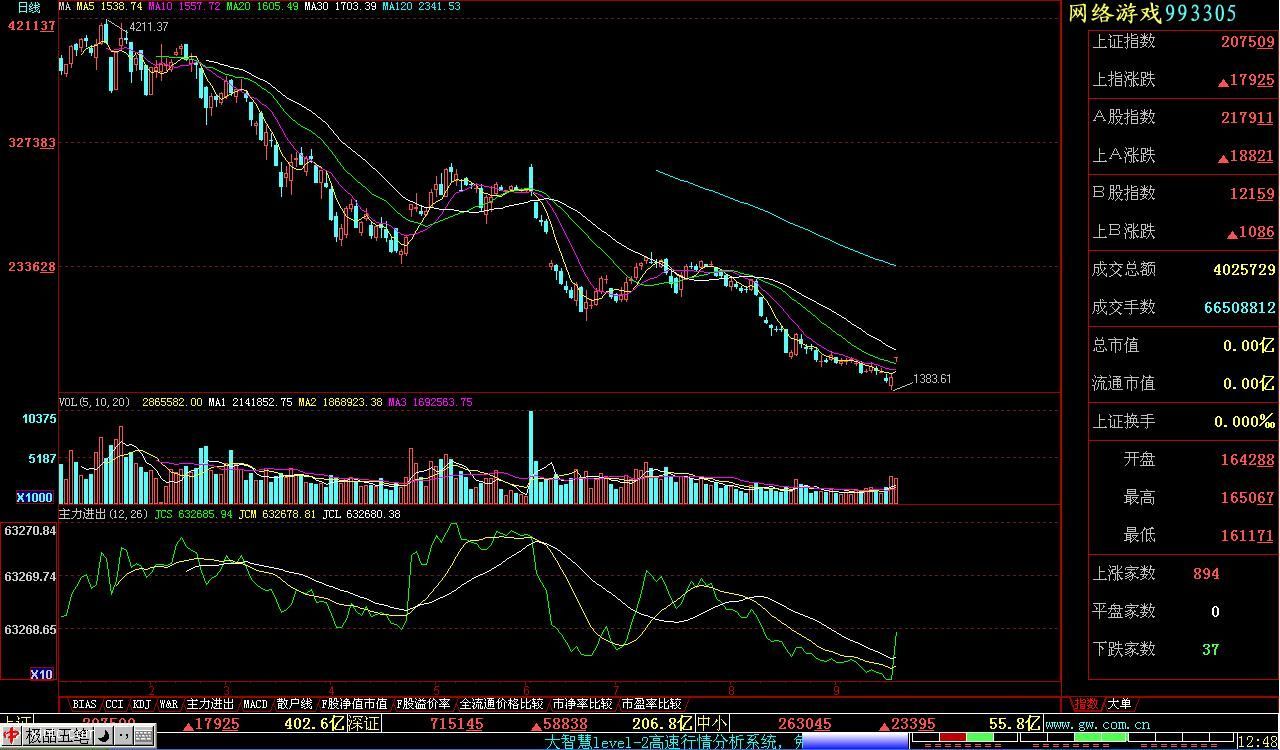Click the VOL(5,10,20) indicator label
This screenshot has height=750, width=1280.
(x=95, y=402)
